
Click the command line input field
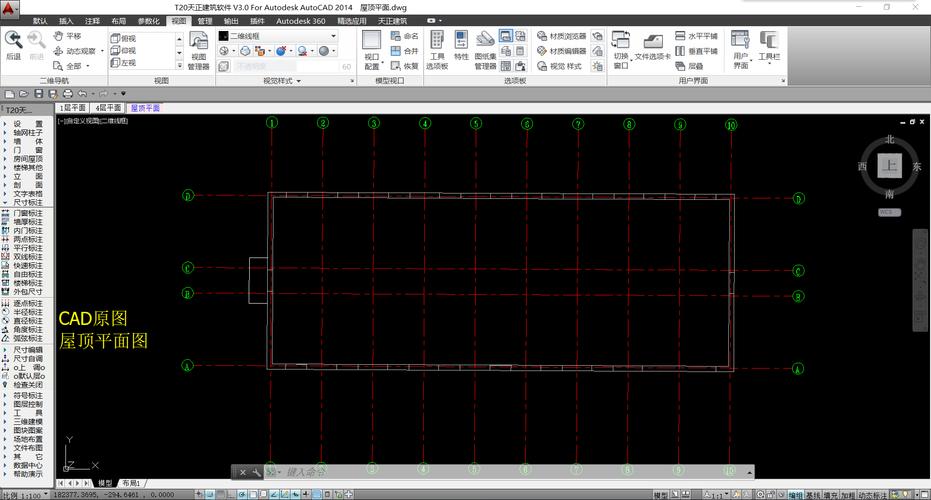click(x=511, y=472)
